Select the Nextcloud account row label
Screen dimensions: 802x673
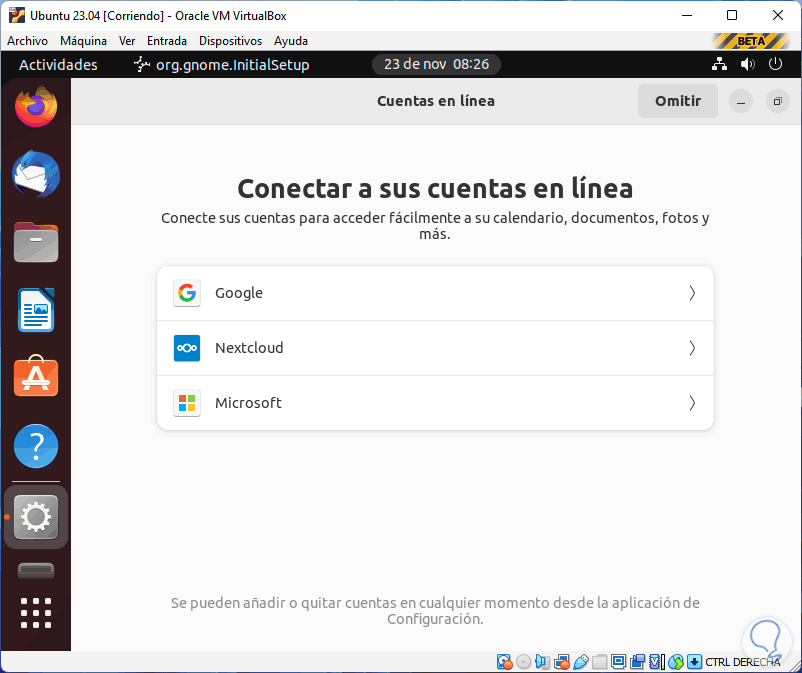pos(249,348)
